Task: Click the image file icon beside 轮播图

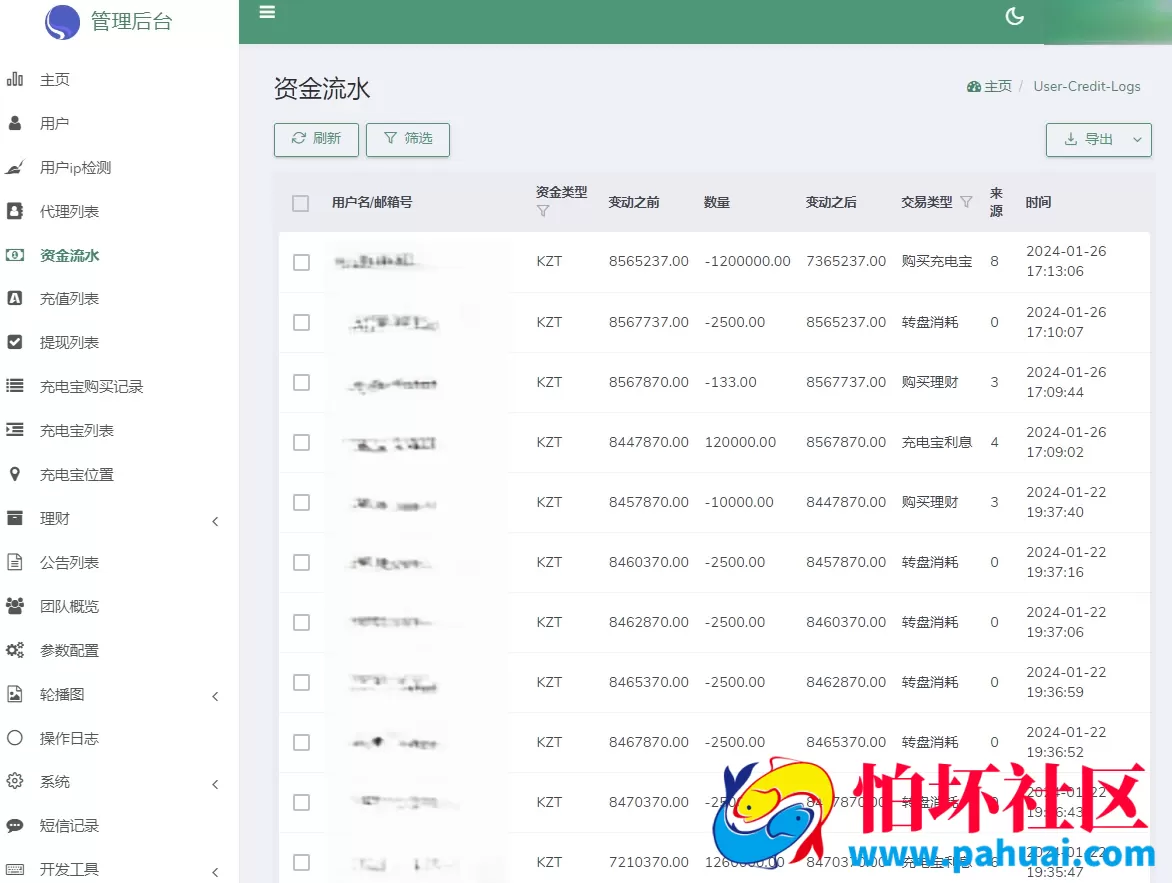Action: tap(15, 694)
